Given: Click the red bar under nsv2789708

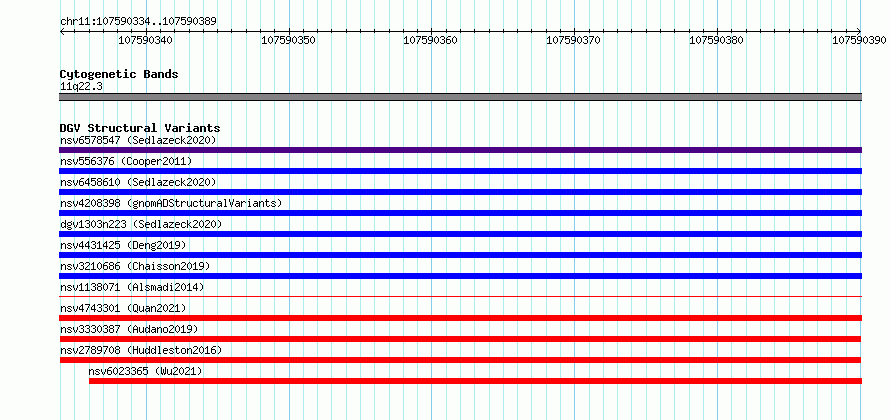Looking at the screenshot, I should click(460, 360).
